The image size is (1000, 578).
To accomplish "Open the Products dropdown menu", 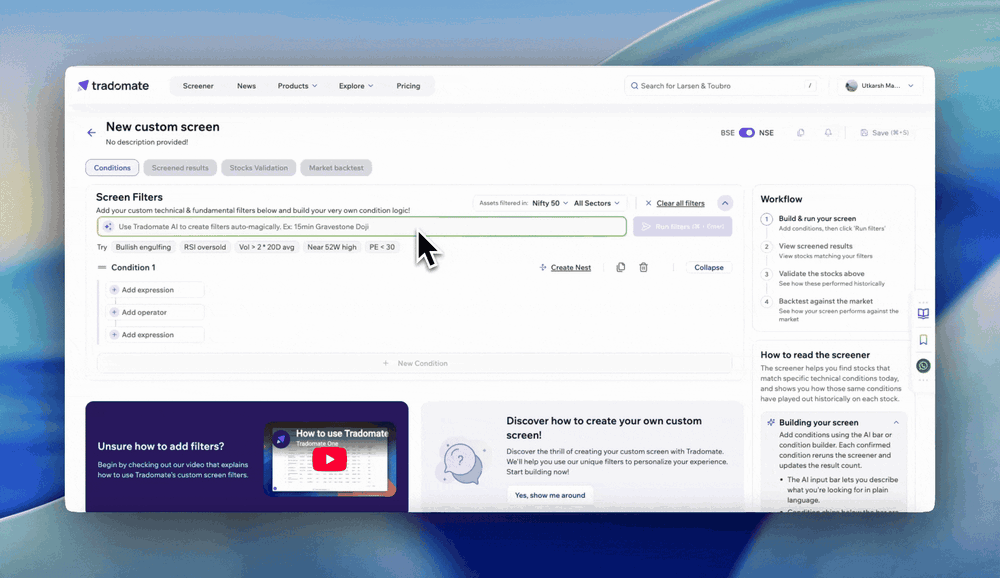I will click(297, 85).
